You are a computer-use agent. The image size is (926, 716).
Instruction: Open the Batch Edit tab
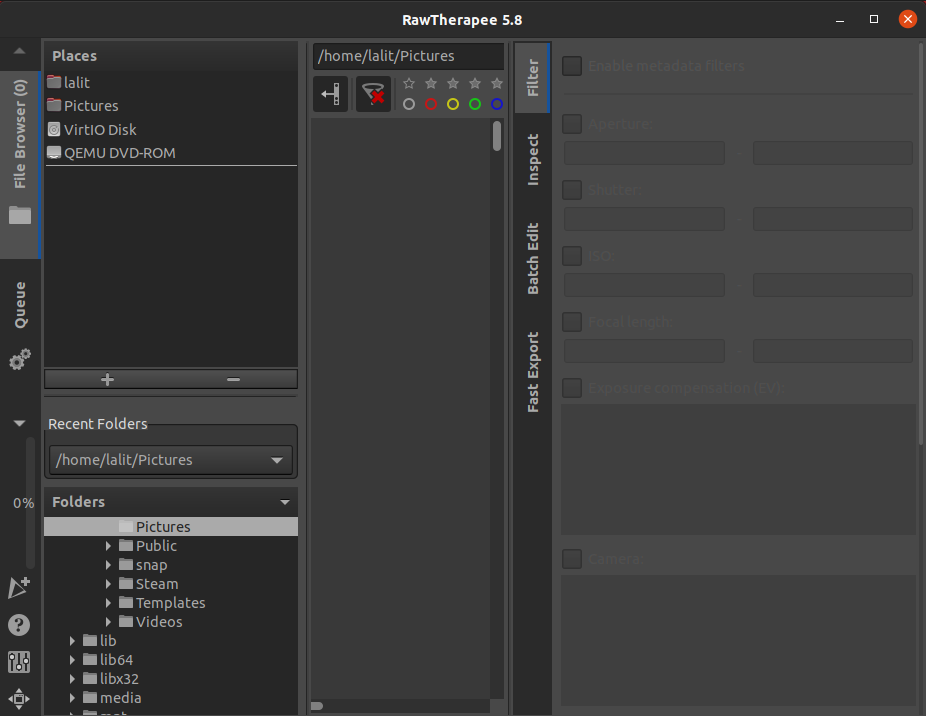533,258
